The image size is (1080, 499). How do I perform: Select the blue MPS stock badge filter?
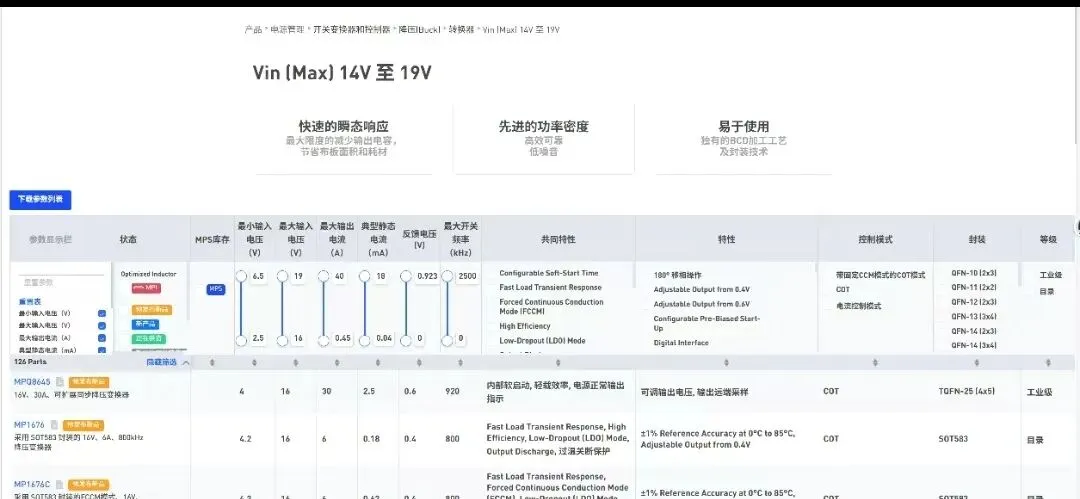[216, 289]
